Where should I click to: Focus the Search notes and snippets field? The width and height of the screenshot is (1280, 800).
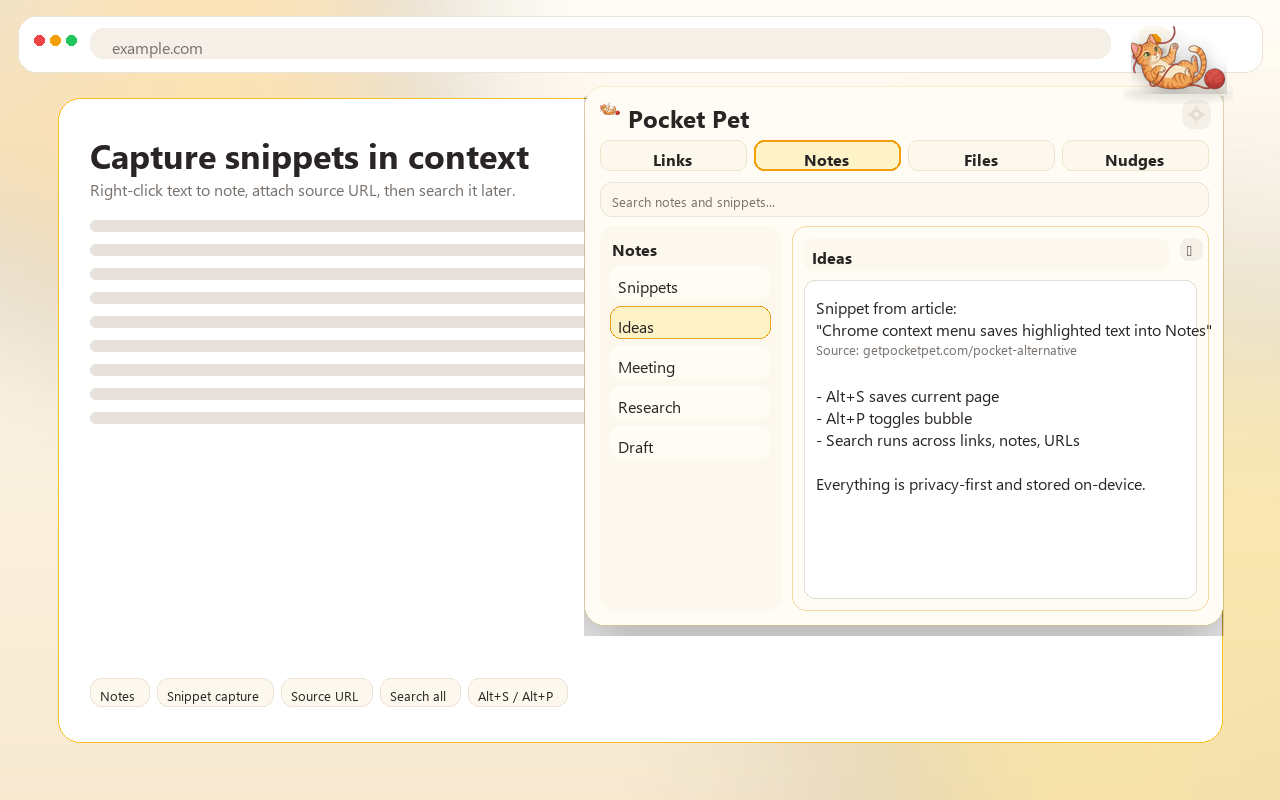pyautogui.click(x=904, y=200)
